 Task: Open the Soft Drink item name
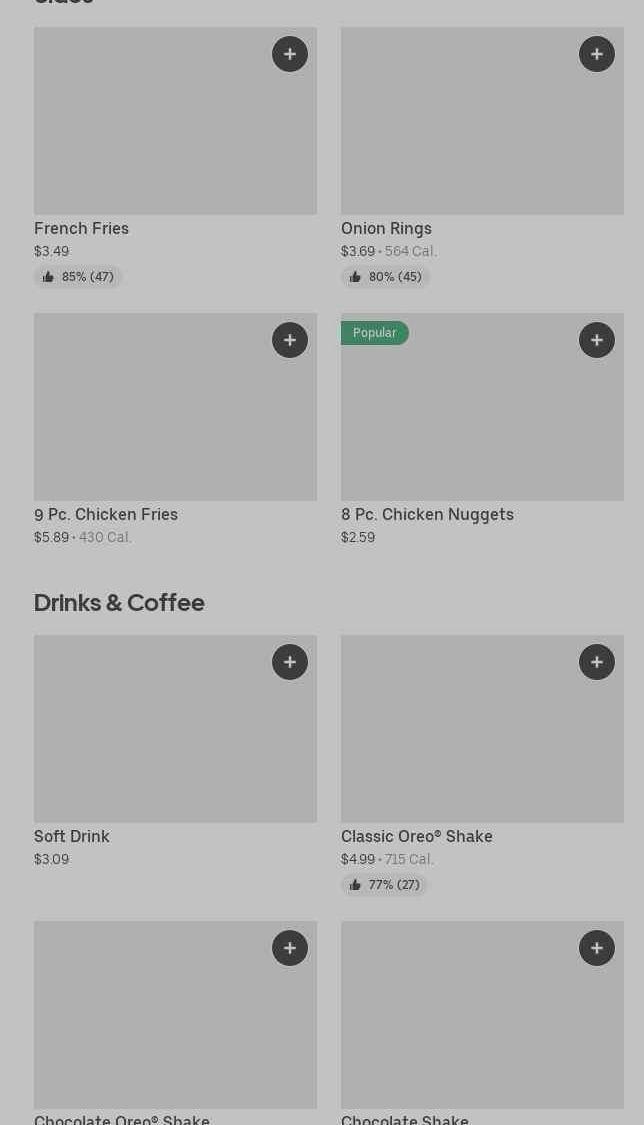(x=72, y=836)
